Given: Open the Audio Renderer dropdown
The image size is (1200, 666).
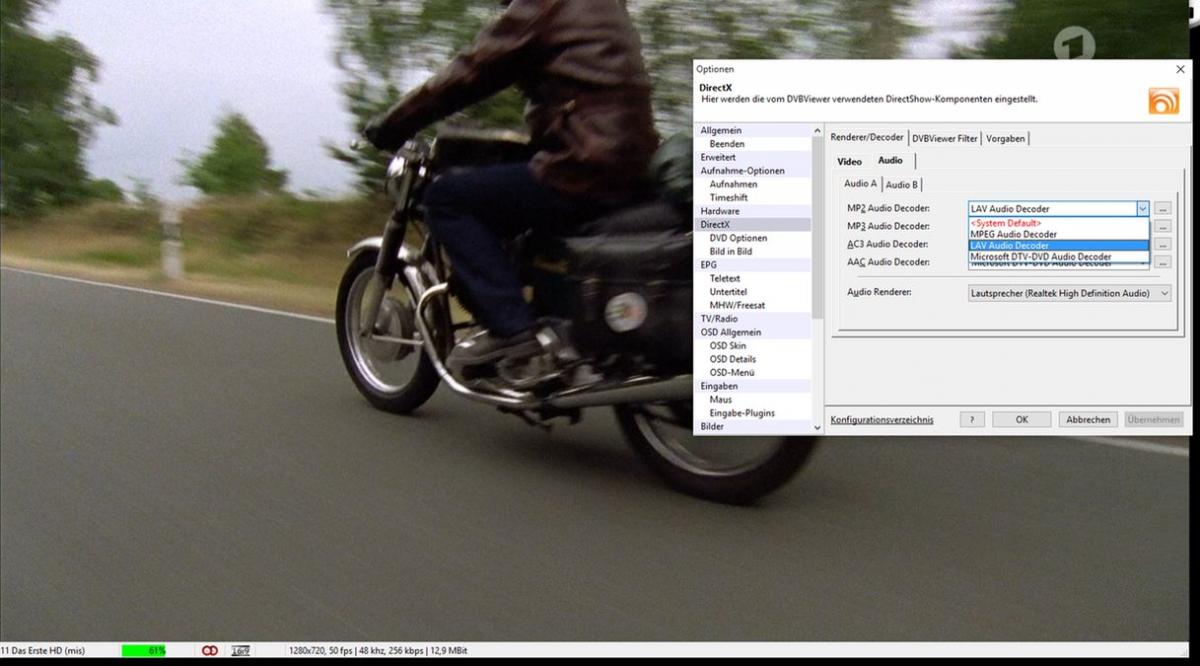Looking at the screenshot, I should click(x=1069, y=293).
